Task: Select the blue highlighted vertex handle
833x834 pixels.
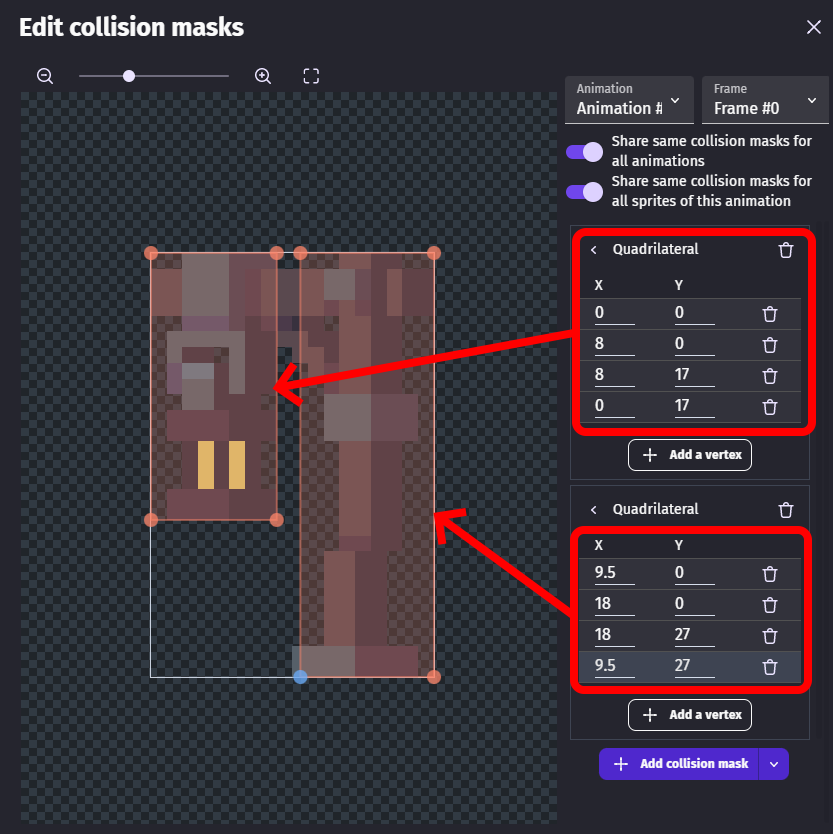Action: (x=300, y=677)
